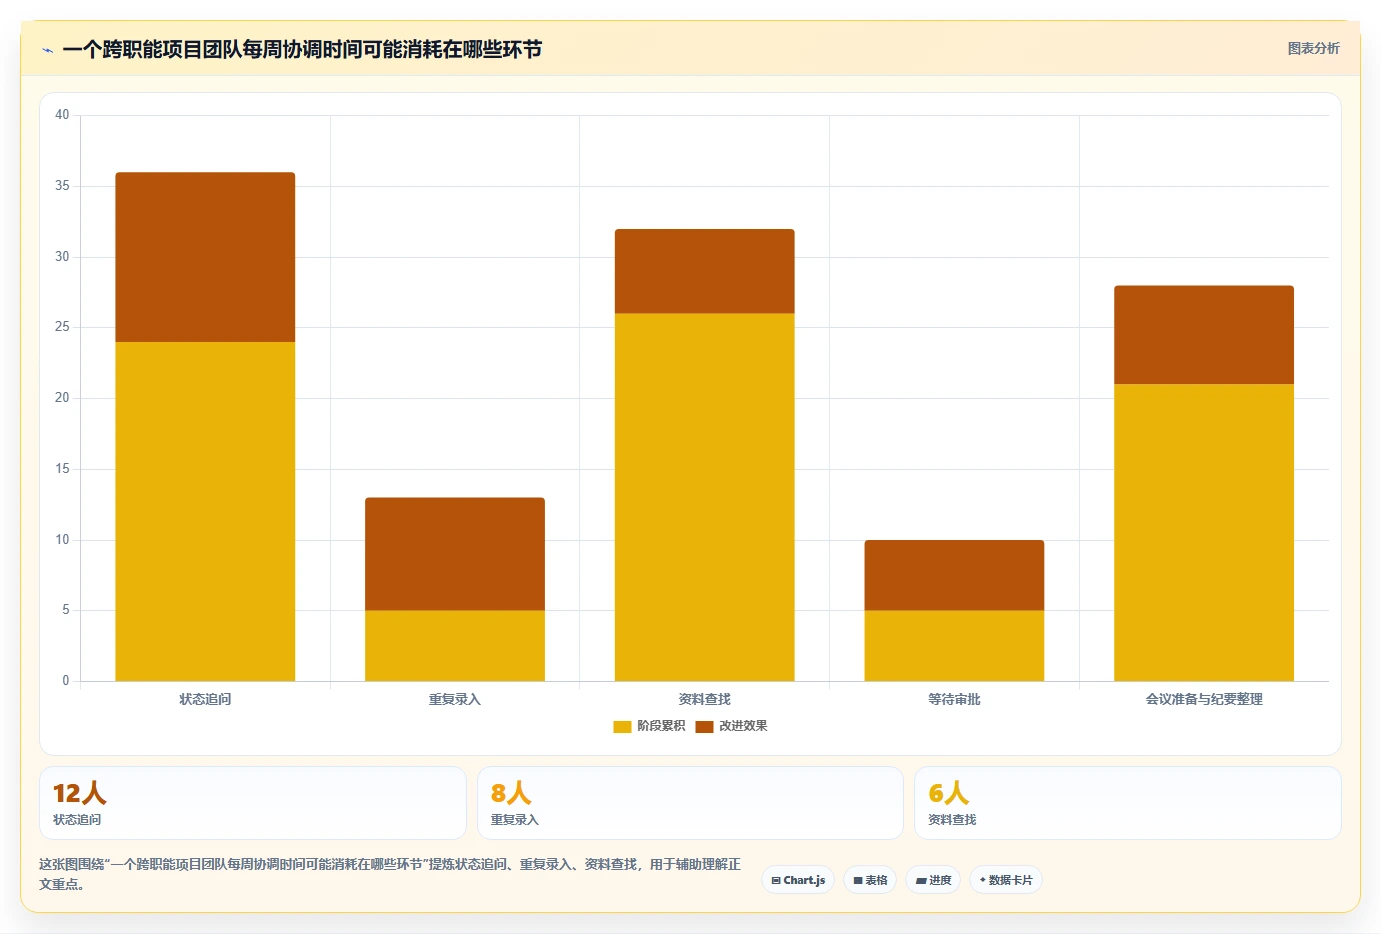Viewport: 1381px width, 934px height.
Task: Click the yellow 会议准备与纪要整理 bar segment
Action: (1204, 532)
